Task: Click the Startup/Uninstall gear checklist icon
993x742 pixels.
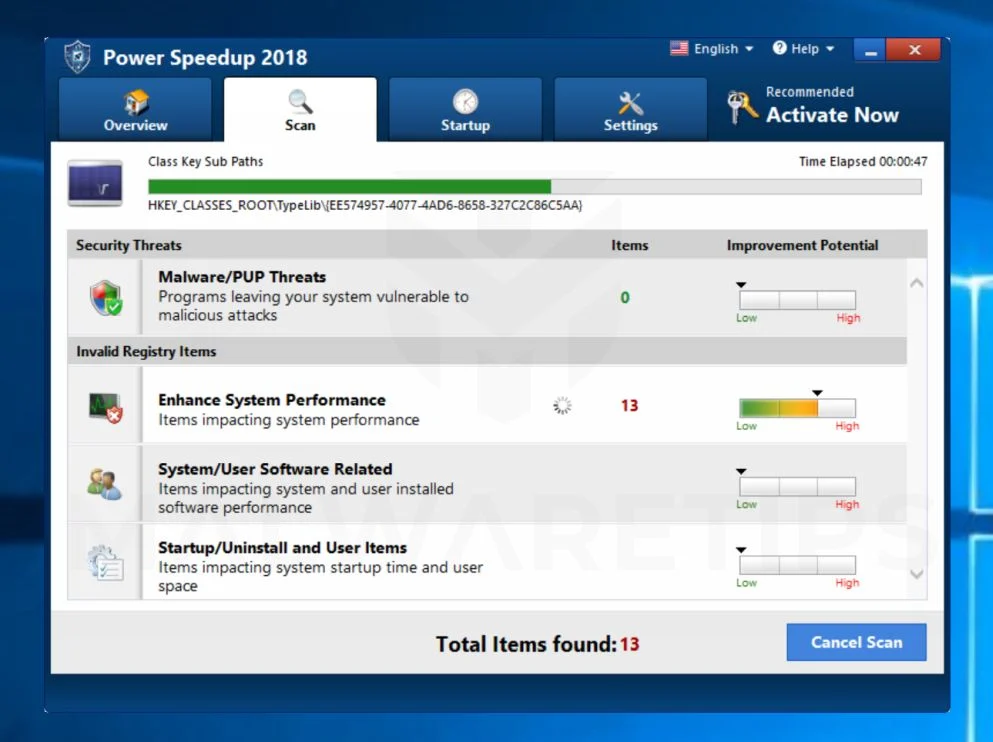Action: point(105,563)
